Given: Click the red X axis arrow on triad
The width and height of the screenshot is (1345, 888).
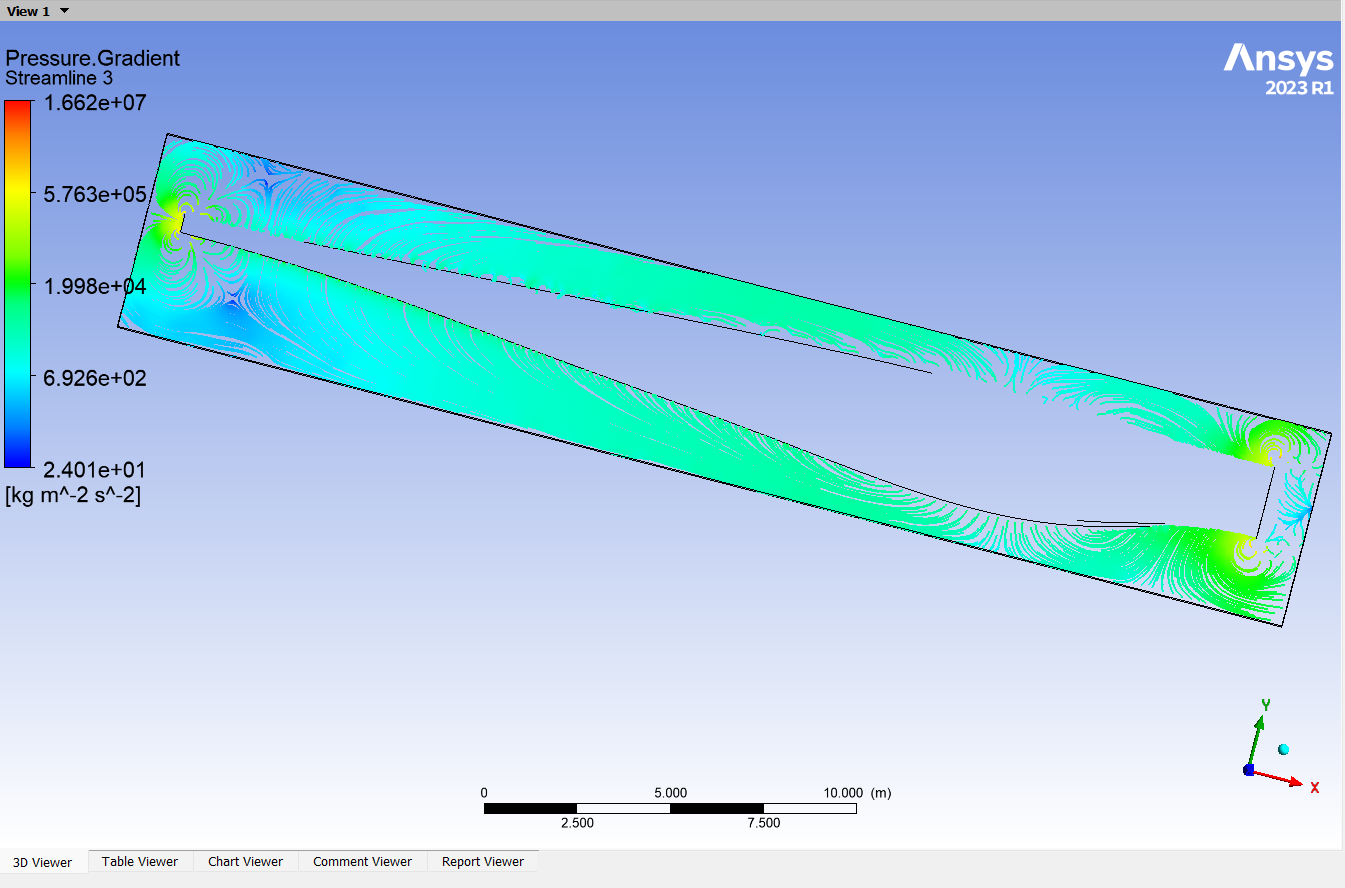Looking at the screenshot, I should pyautogui.click(x=1288, y=778).
